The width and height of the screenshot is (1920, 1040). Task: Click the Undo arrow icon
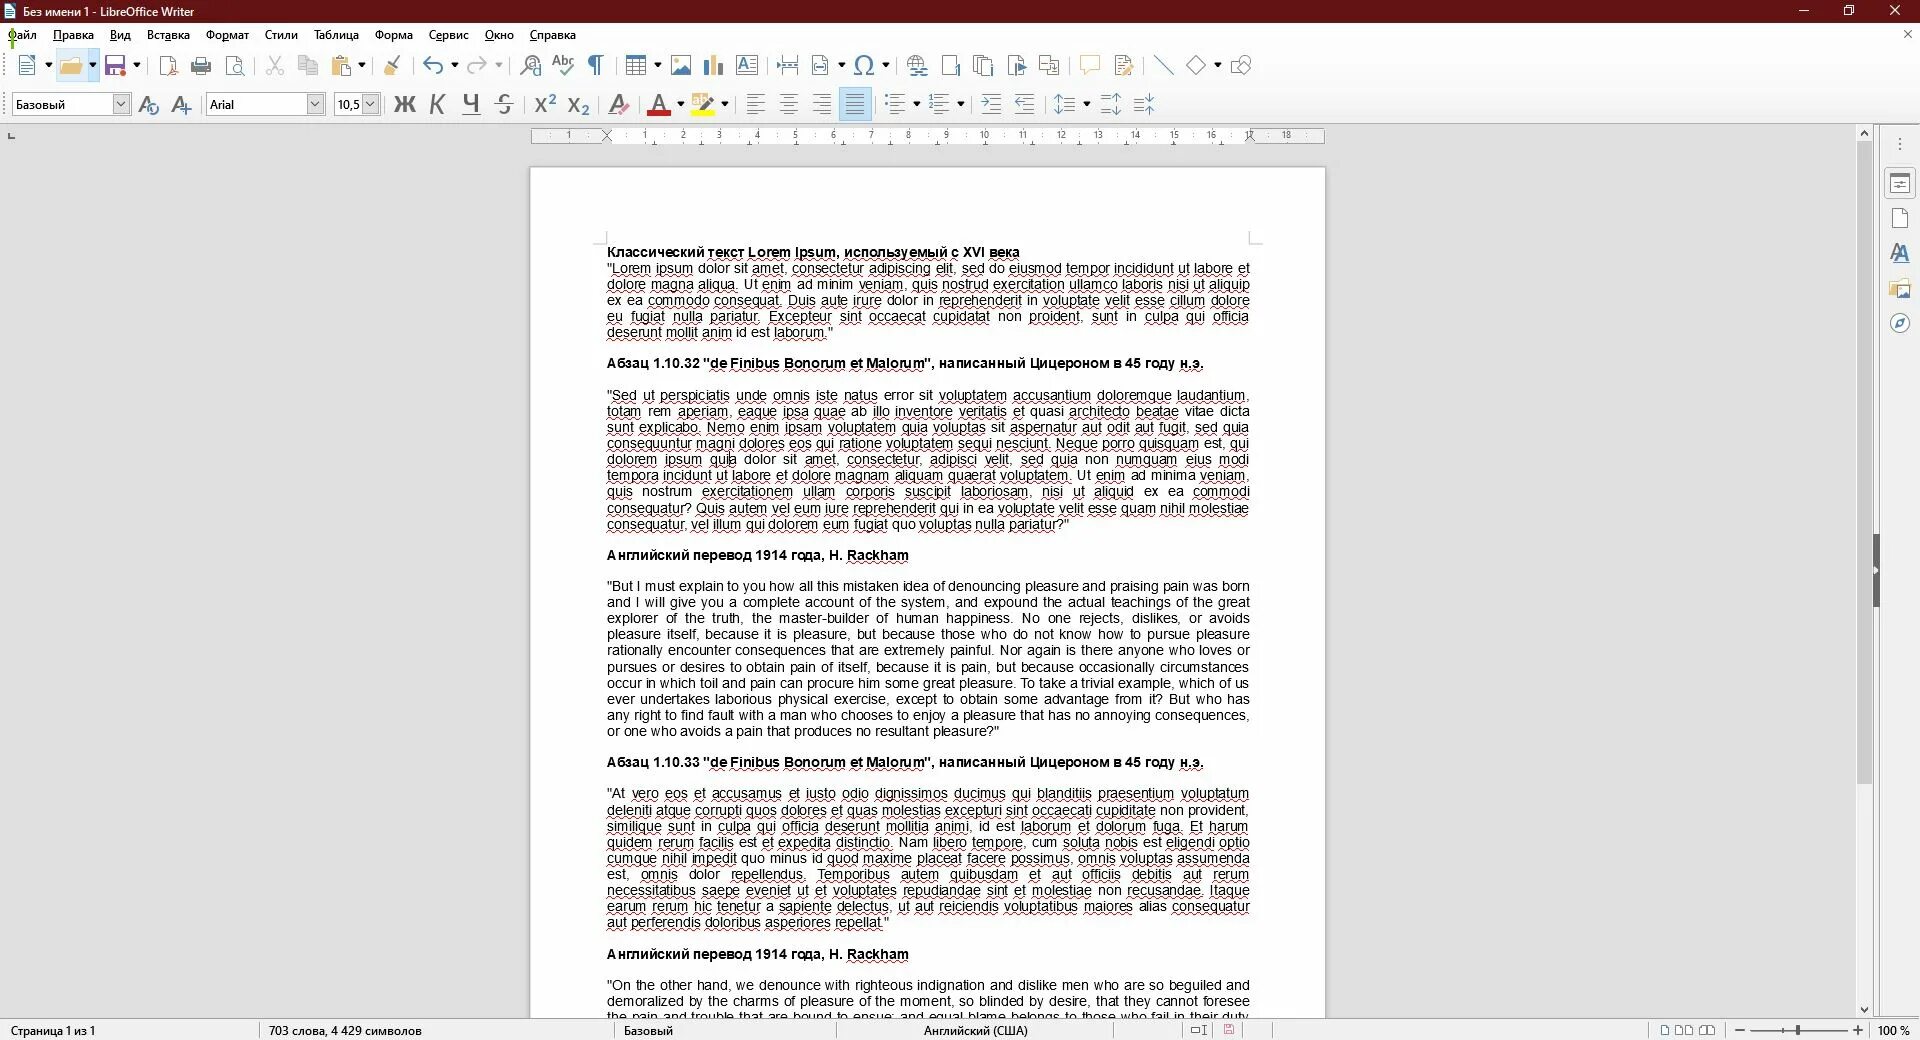[432, 66]
